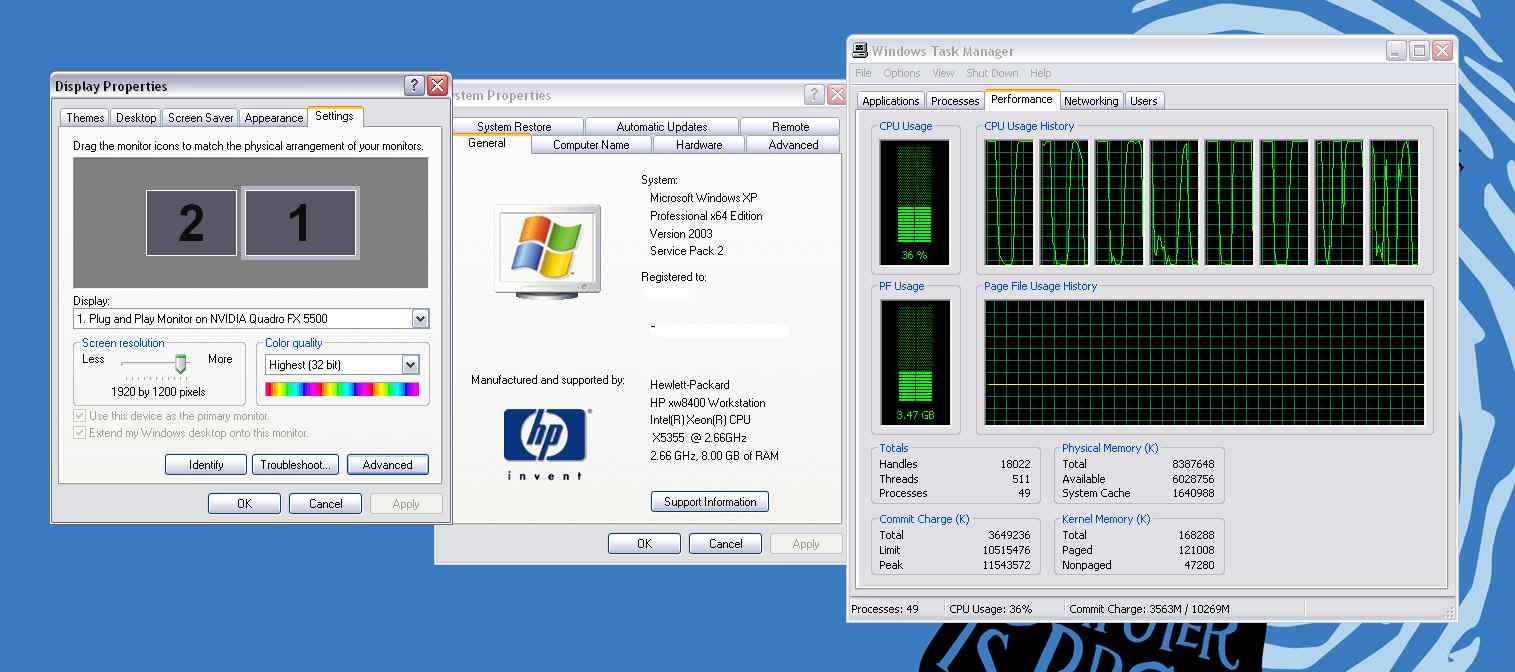1515x672 pixels.
Task: Switch to the Applications tab
Action: pyautogui.click(x=890, y=101)
